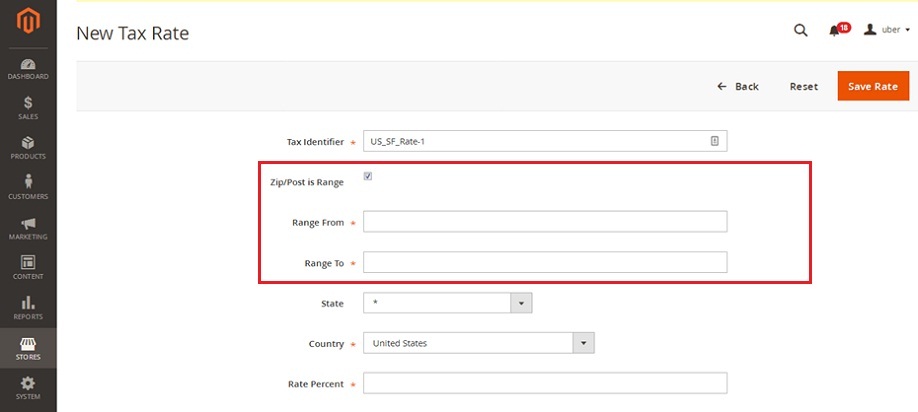The width and height of the screenshot is (918, 412).
Task: Open the Dashboard sidebar icon
Action: pos(28,64)
